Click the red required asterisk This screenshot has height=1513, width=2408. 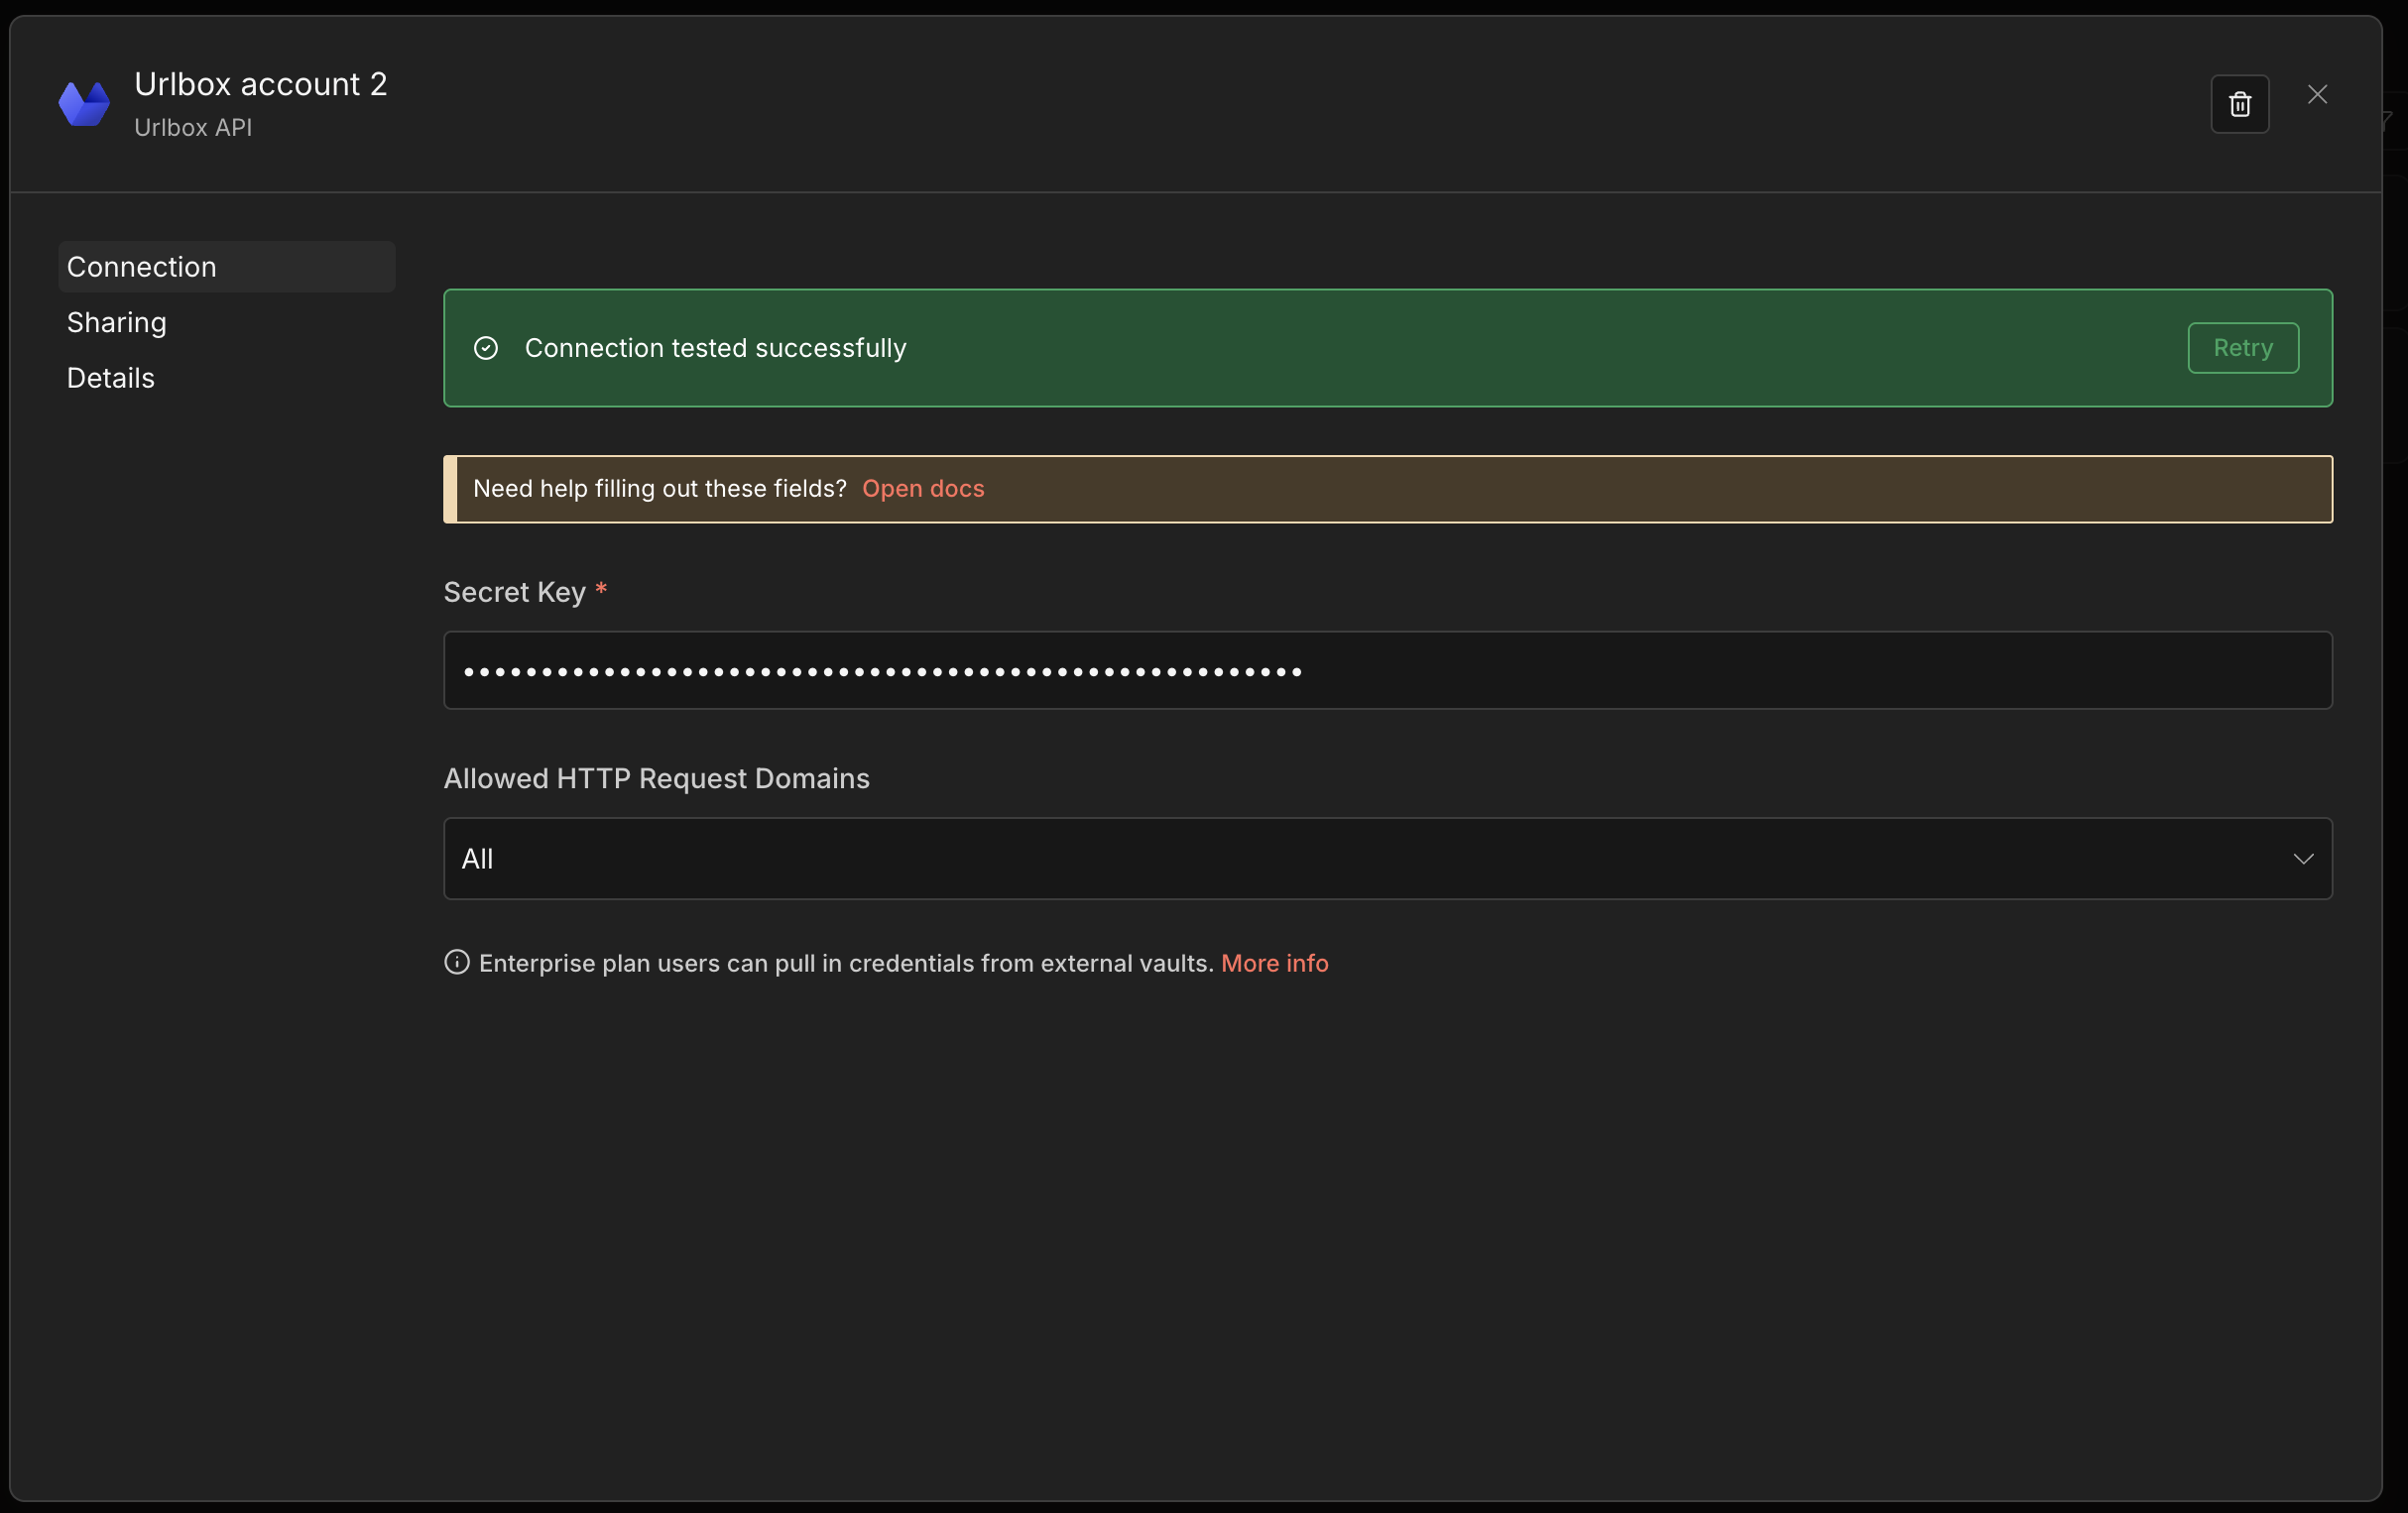601,590
